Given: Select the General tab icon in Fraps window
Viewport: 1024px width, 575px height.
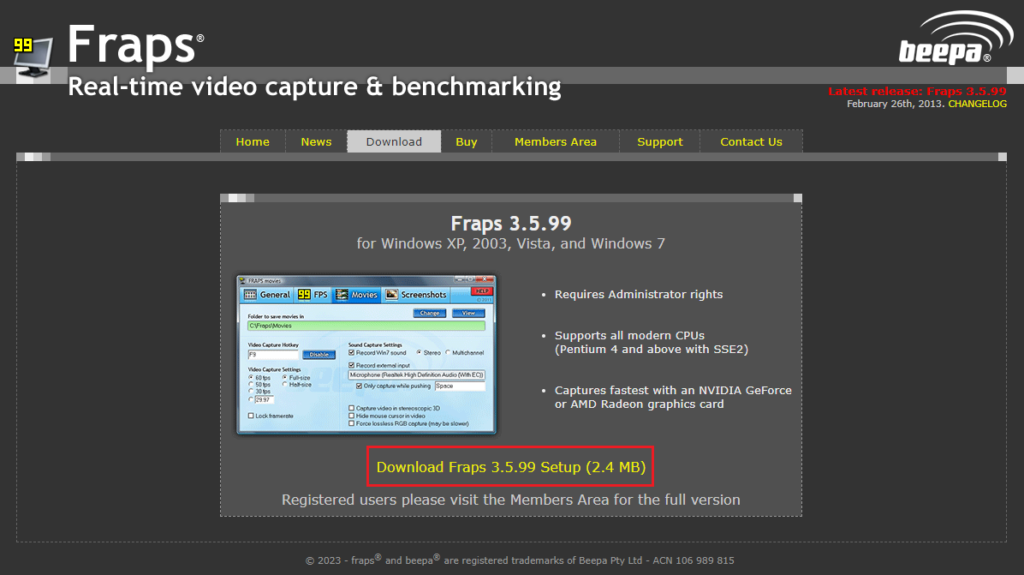Looking at the screenshot, I should pyautogui.click(x=250, y=295).
